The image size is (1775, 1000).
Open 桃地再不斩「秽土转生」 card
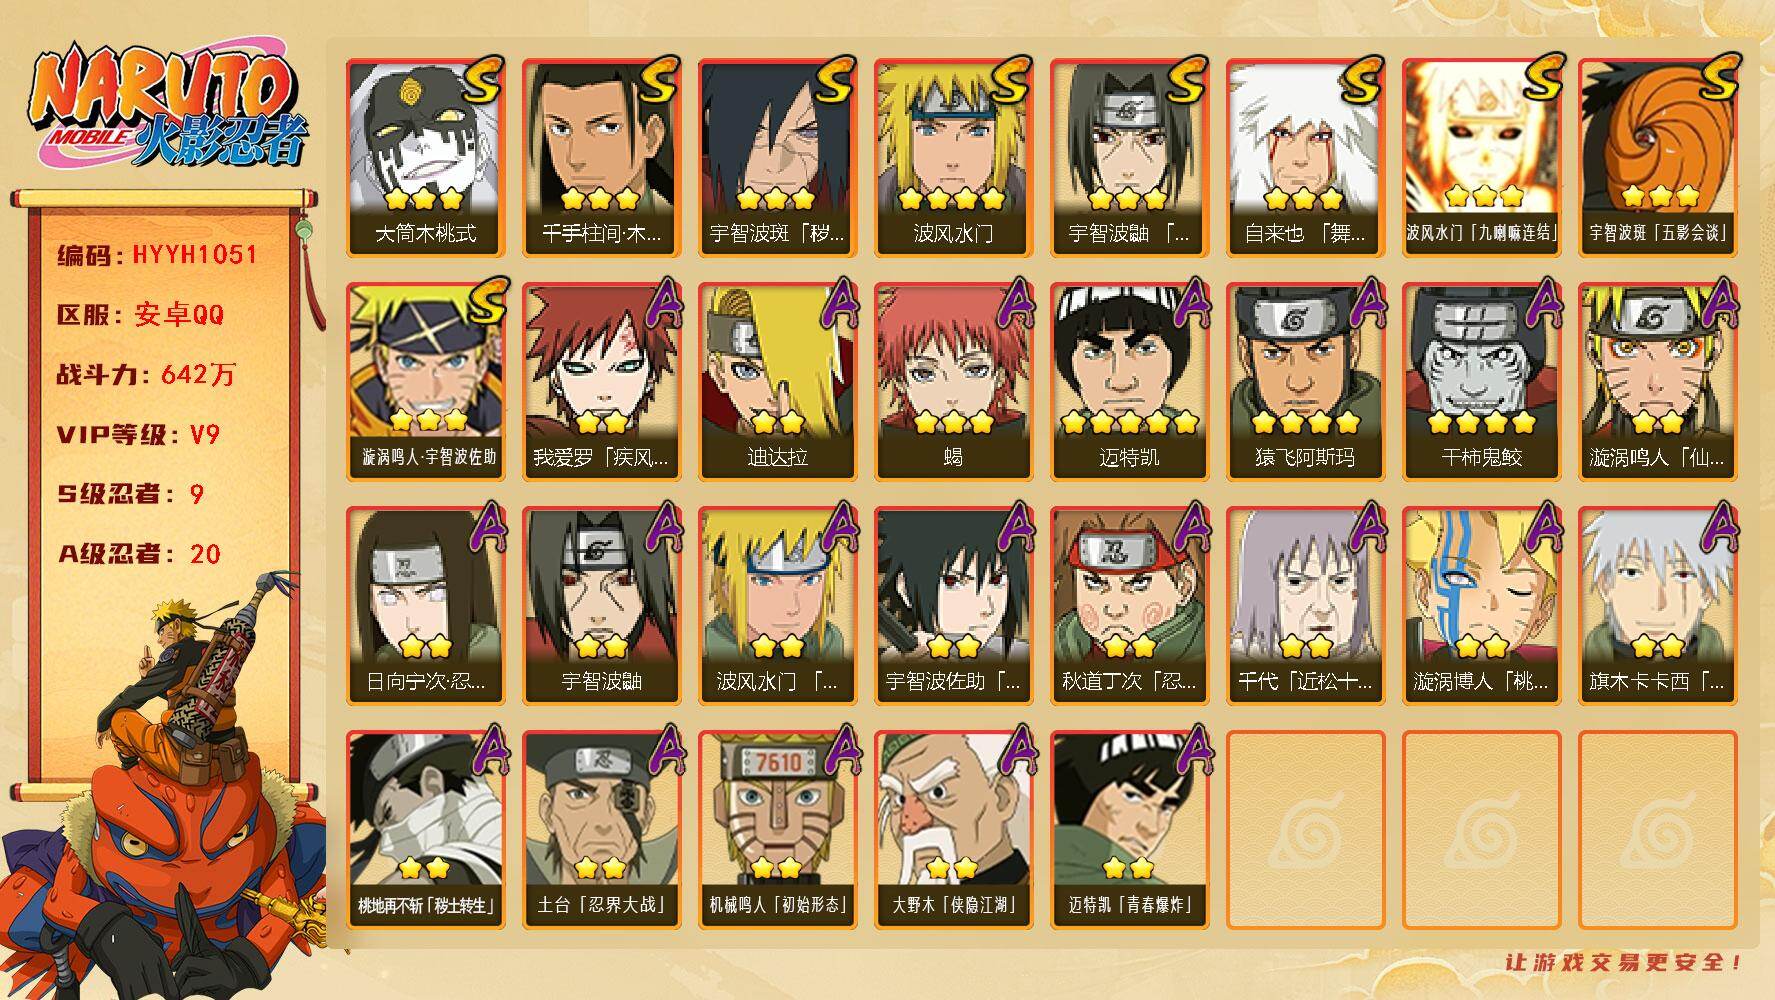click(x=425, y=830)
